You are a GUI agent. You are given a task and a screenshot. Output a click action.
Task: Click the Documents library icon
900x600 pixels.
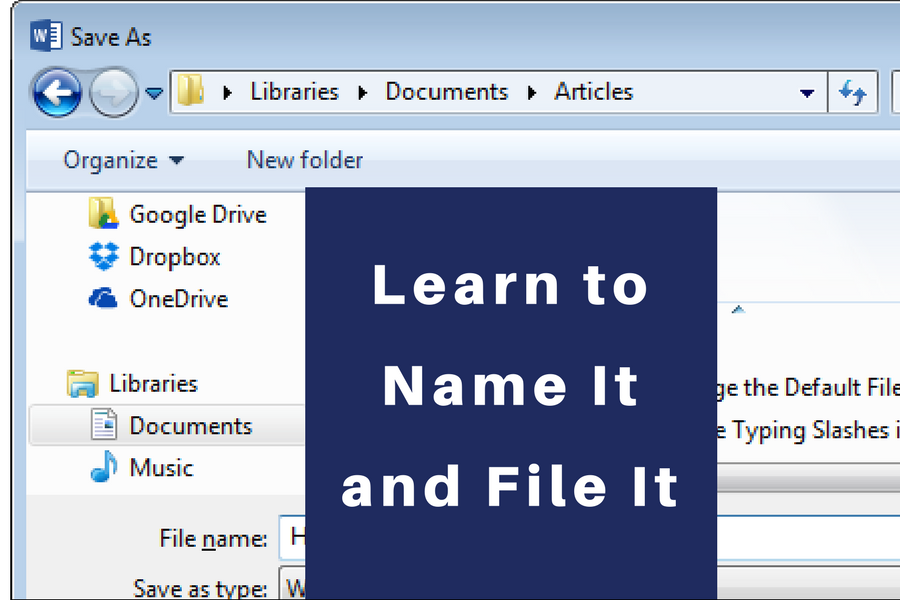tap(104, 424)
